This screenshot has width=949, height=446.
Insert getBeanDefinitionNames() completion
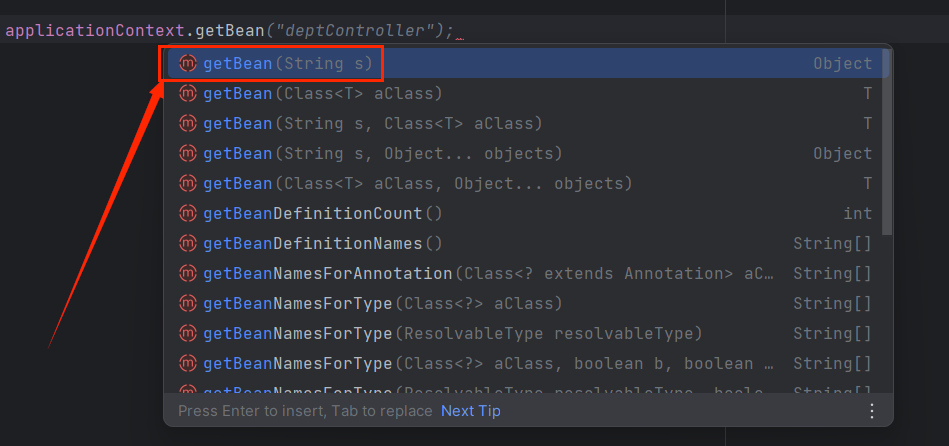322,244
